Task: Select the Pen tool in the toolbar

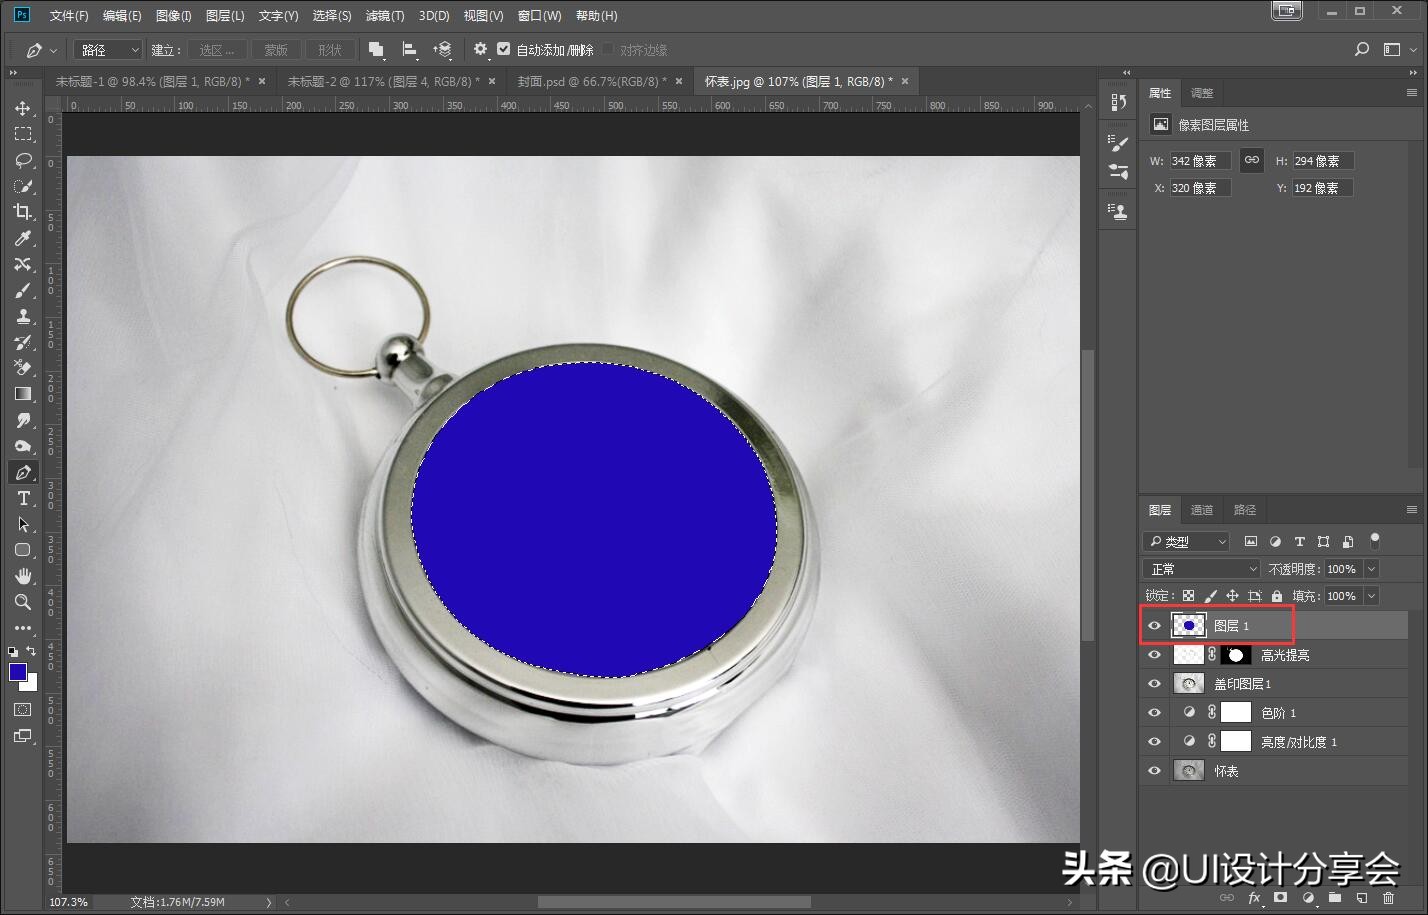Action: [22, 472]
